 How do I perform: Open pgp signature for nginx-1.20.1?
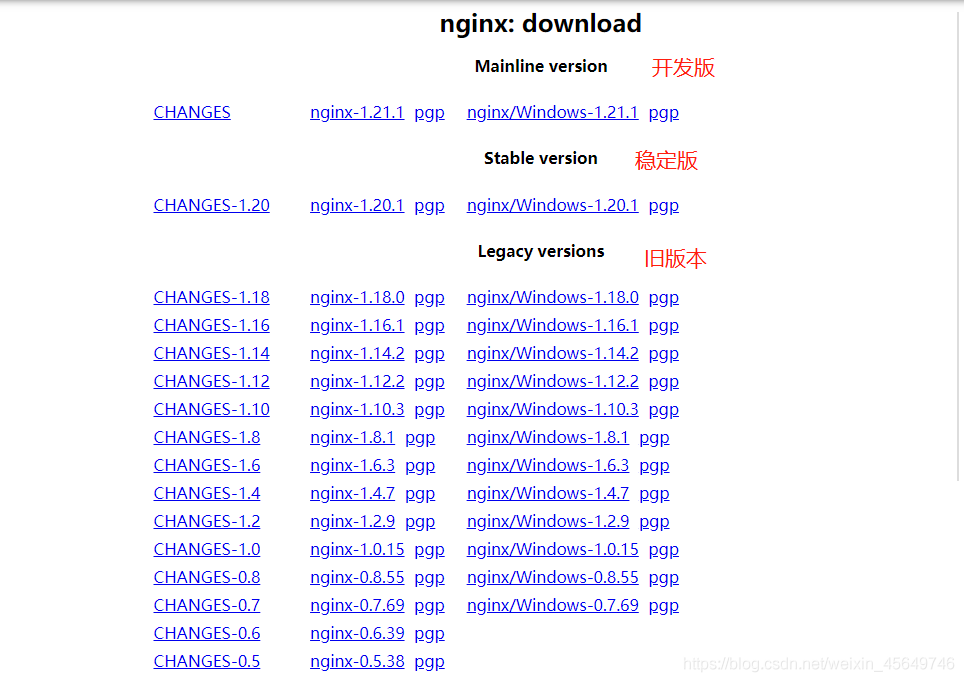429,206
